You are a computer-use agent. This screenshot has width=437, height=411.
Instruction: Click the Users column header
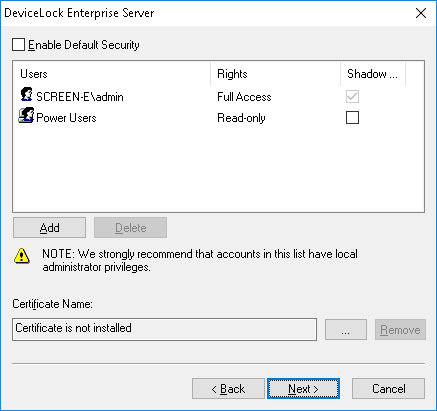coord(112,74)
